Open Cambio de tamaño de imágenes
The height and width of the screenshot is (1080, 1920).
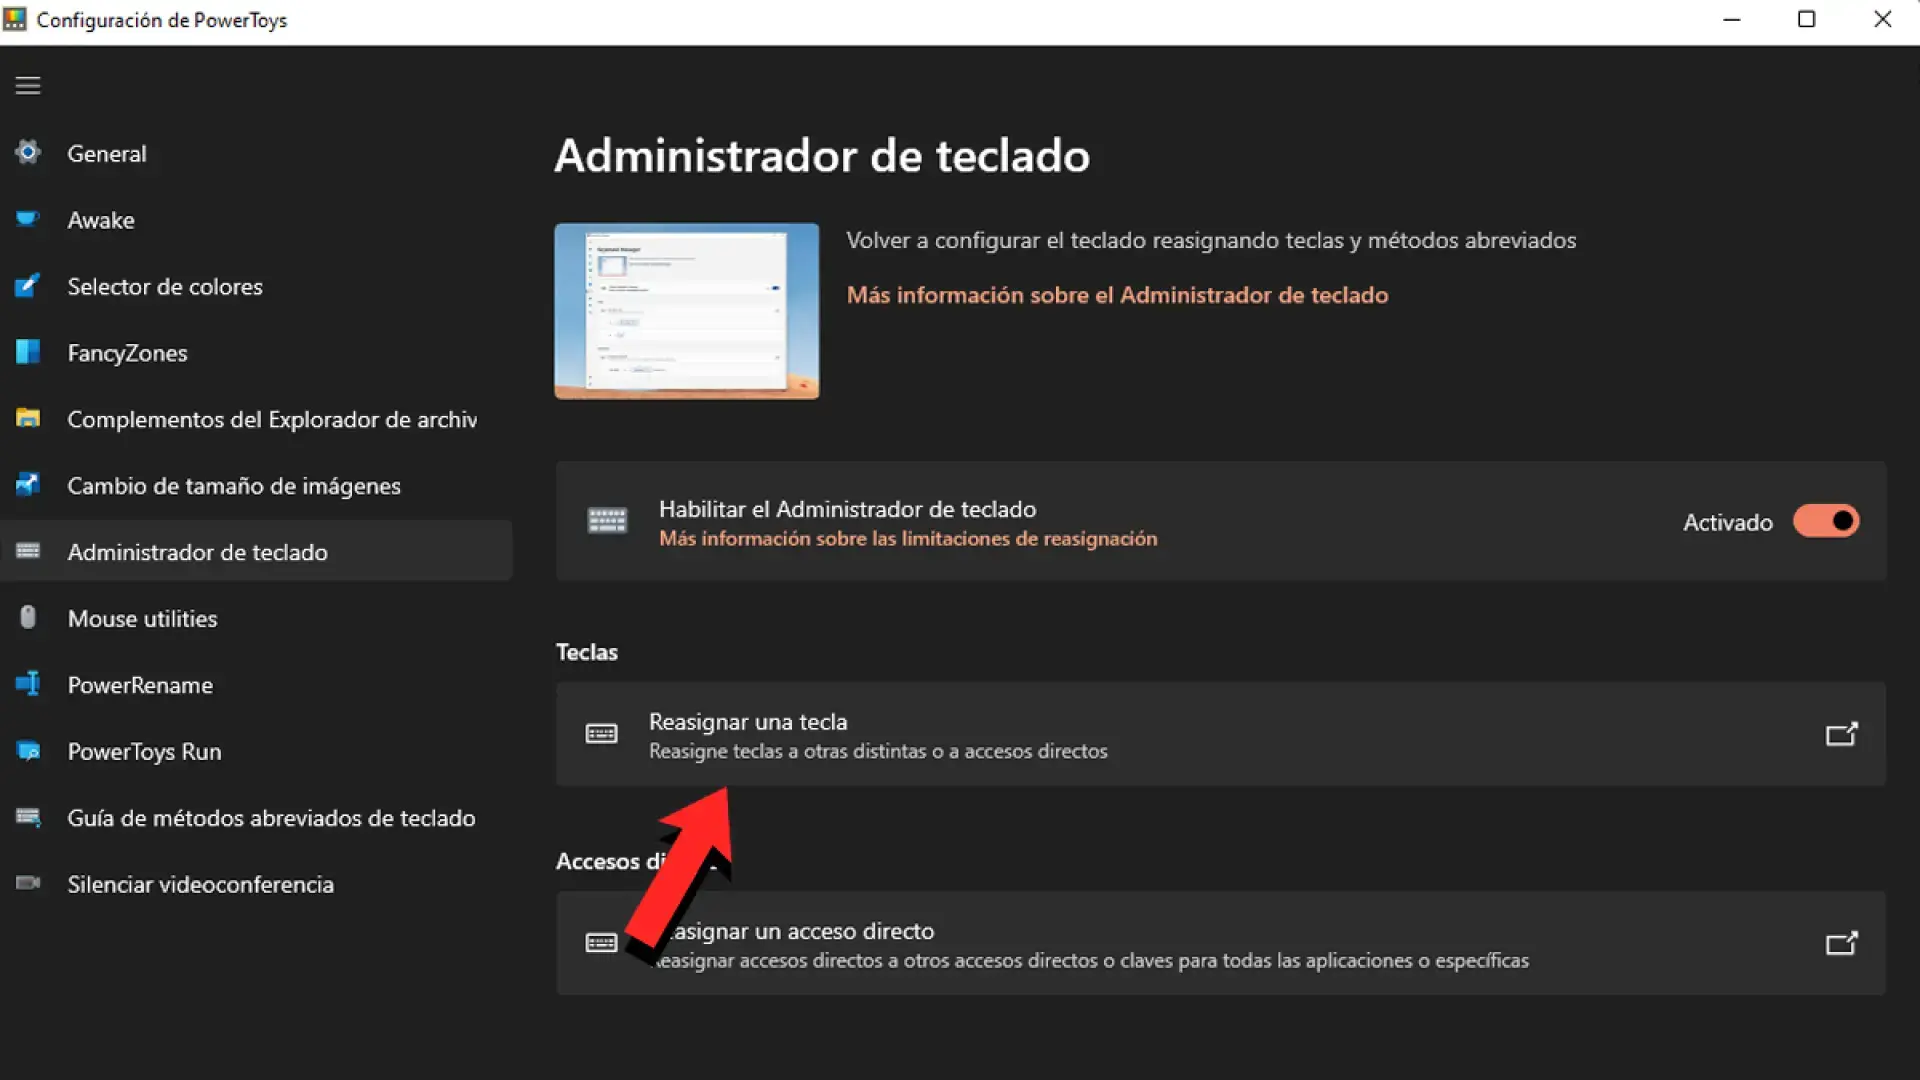tap(234, 485)
